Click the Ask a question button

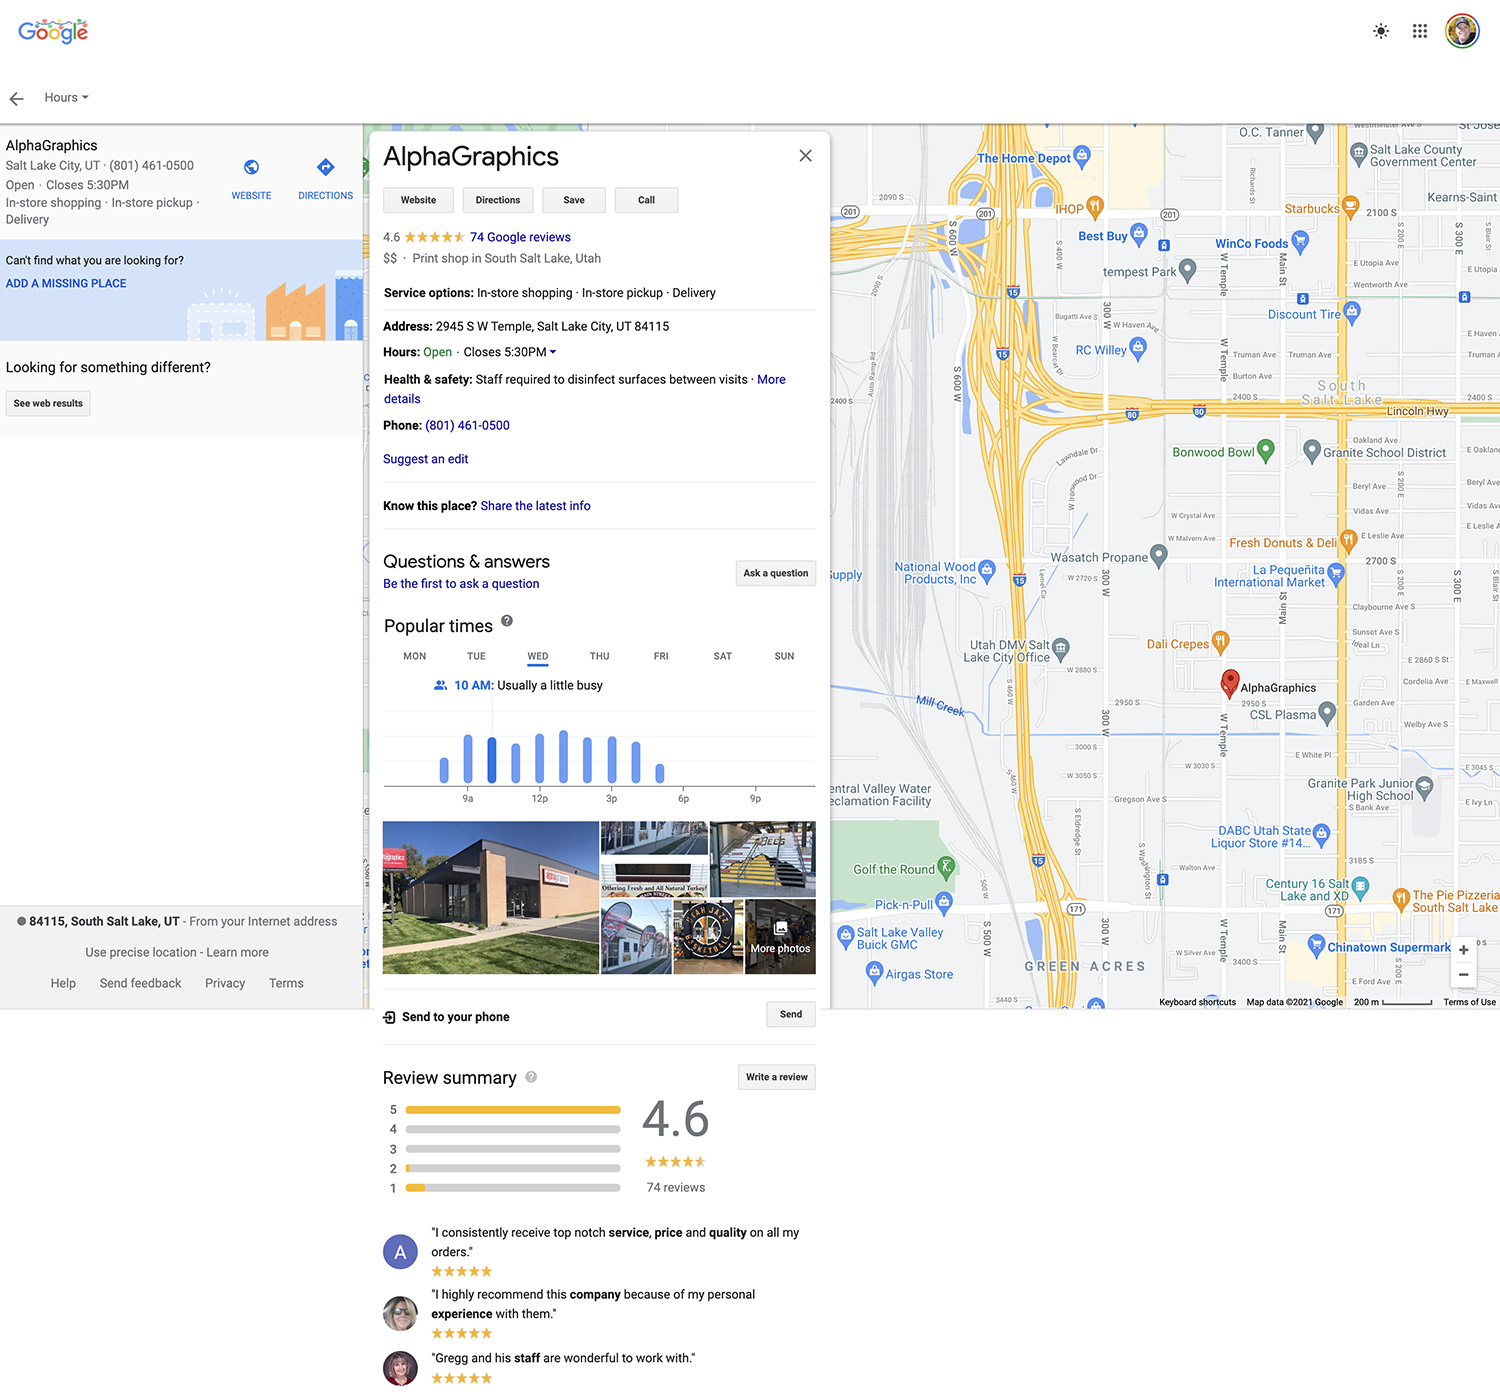[776, 573]
